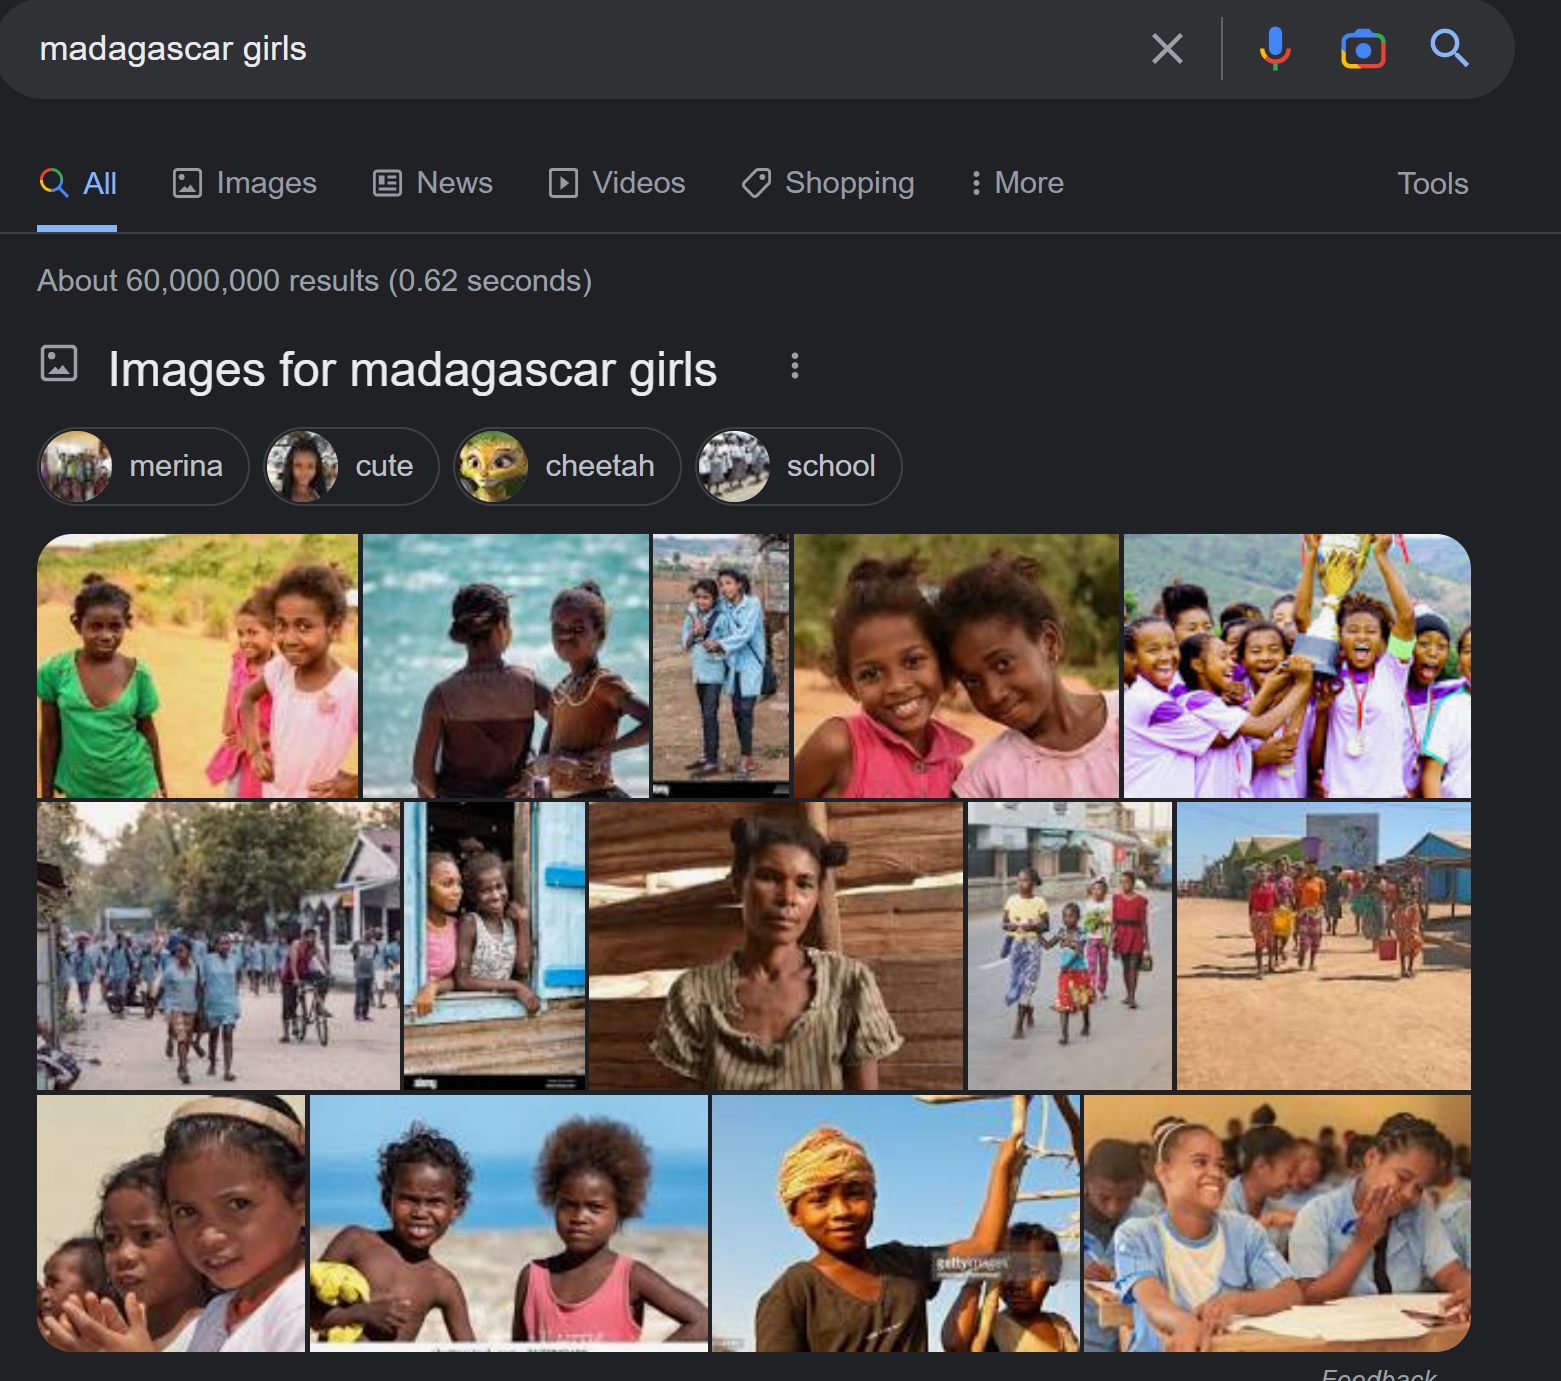This screenshot has height=1381, width=1561.
Task: Open photo of girls leaning from blue window
Action: [494, 946]
